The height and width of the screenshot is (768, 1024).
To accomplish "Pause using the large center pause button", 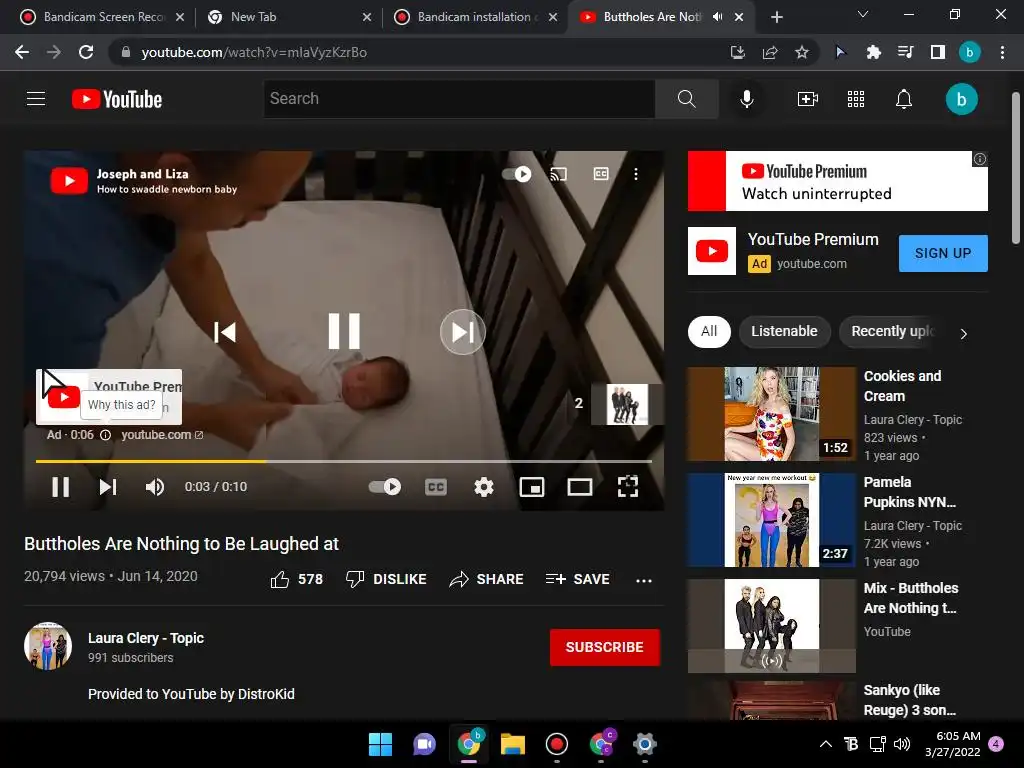I will 344,331.
